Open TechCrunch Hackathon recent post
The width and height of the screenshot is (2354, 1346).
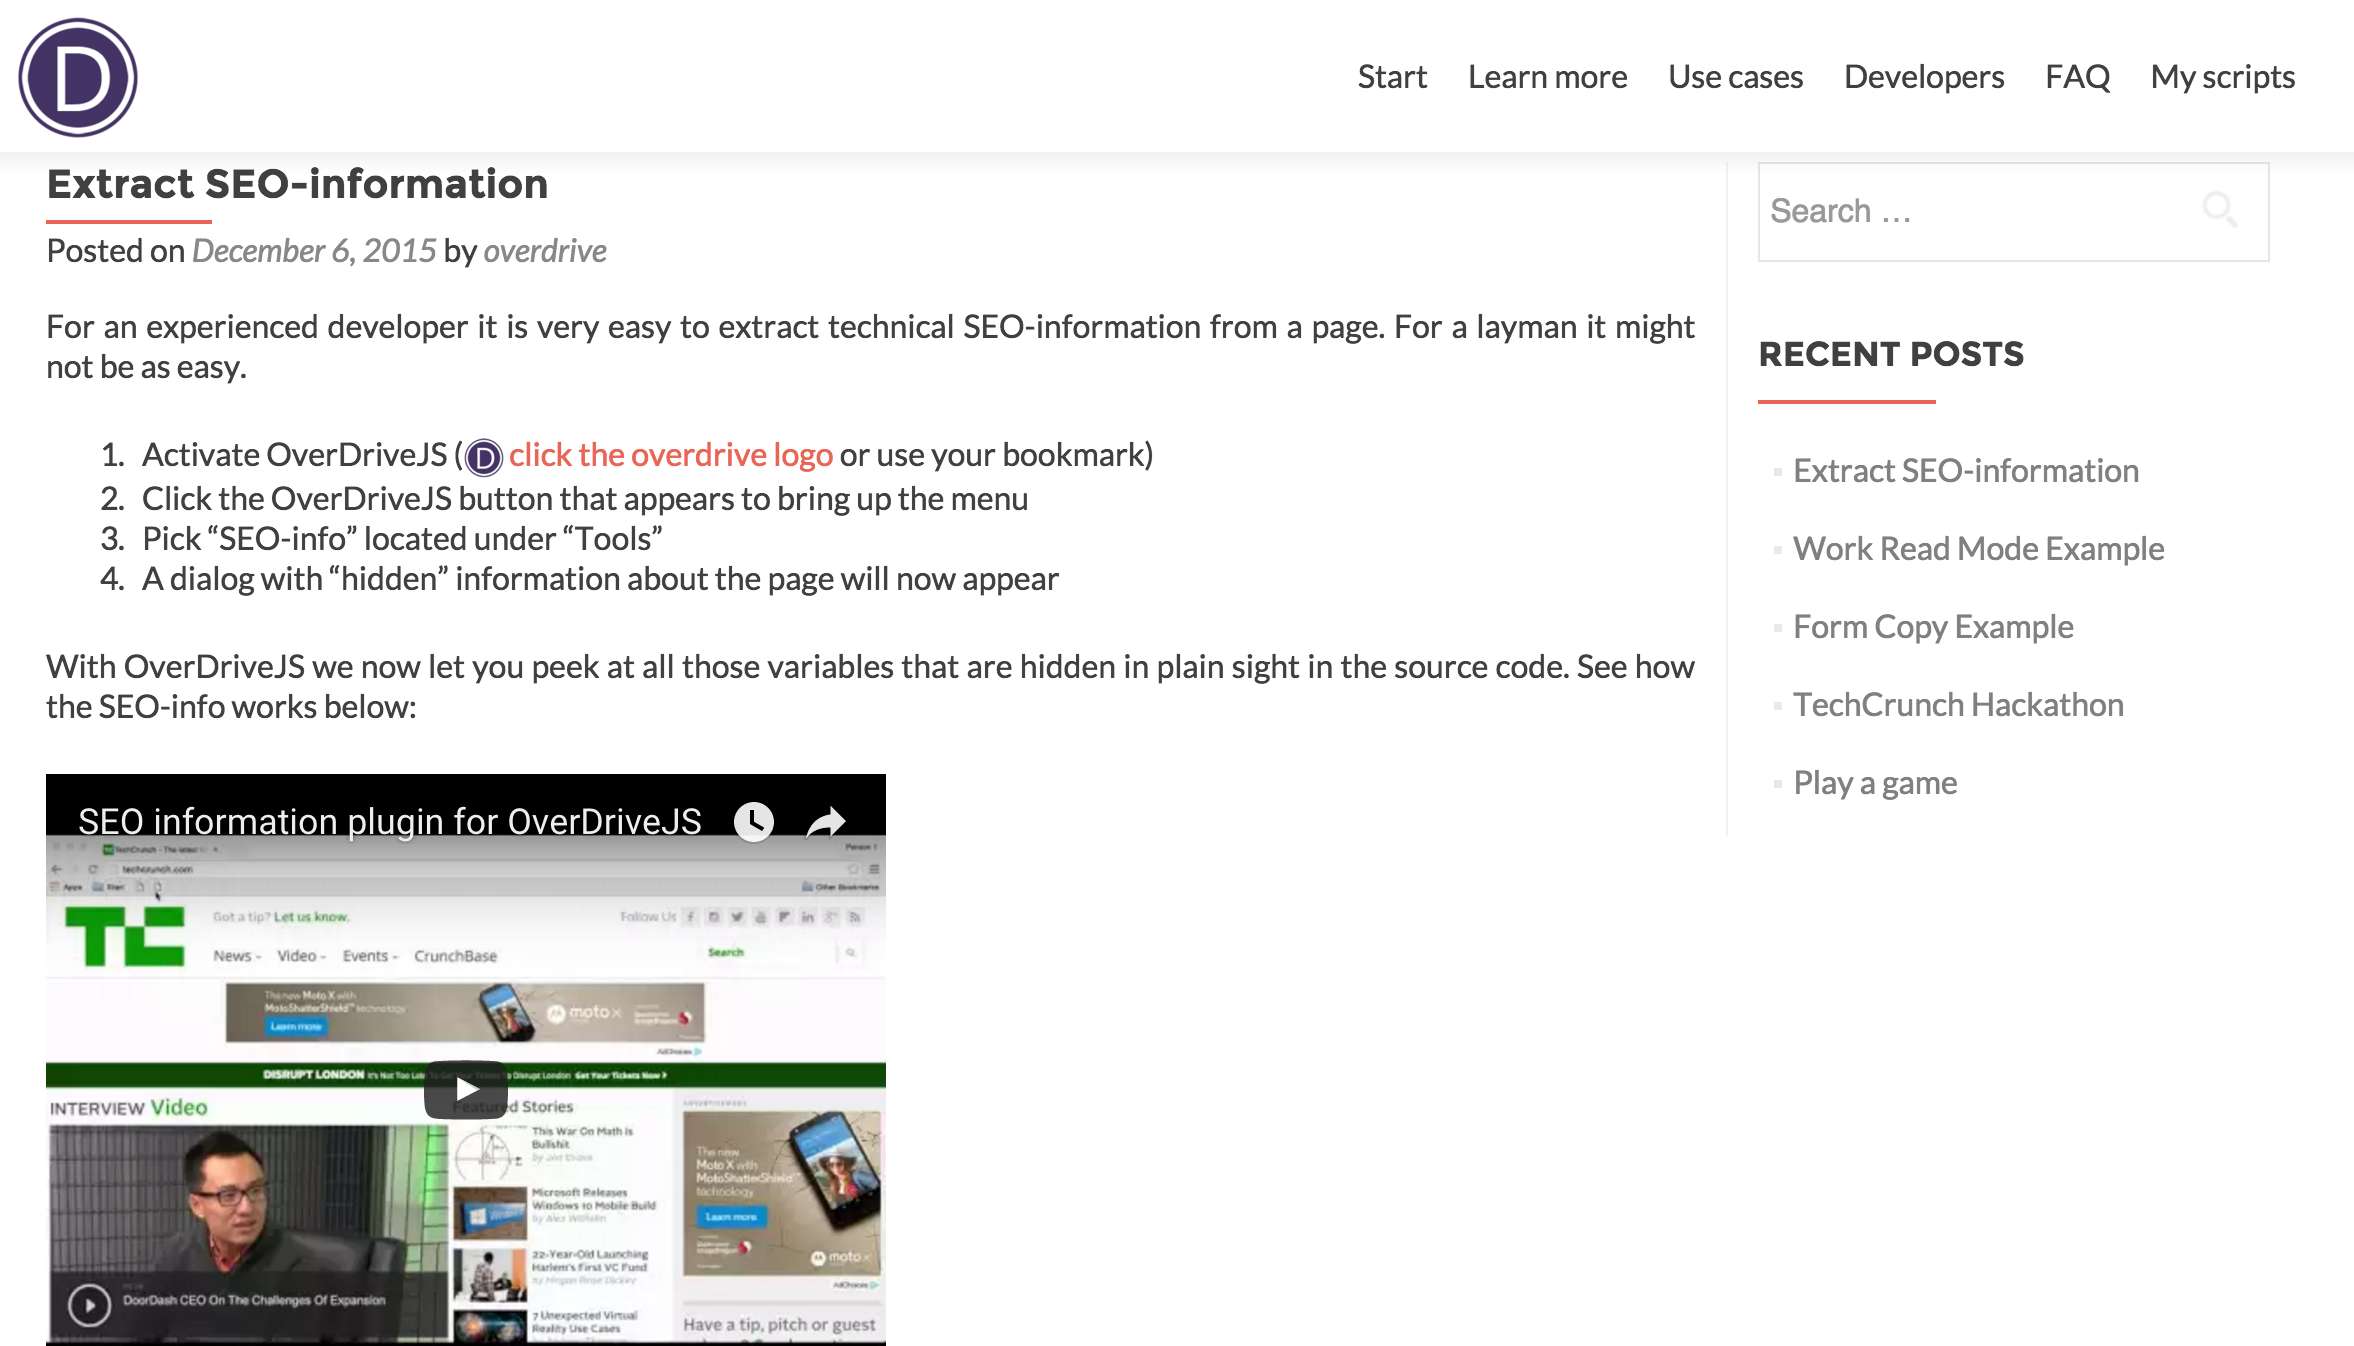point(1957,705)
